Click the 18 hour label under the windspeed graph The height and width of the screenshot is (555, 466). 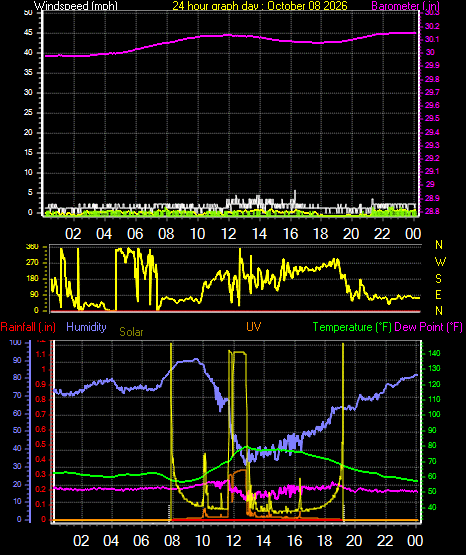click(x=321, y=234)
